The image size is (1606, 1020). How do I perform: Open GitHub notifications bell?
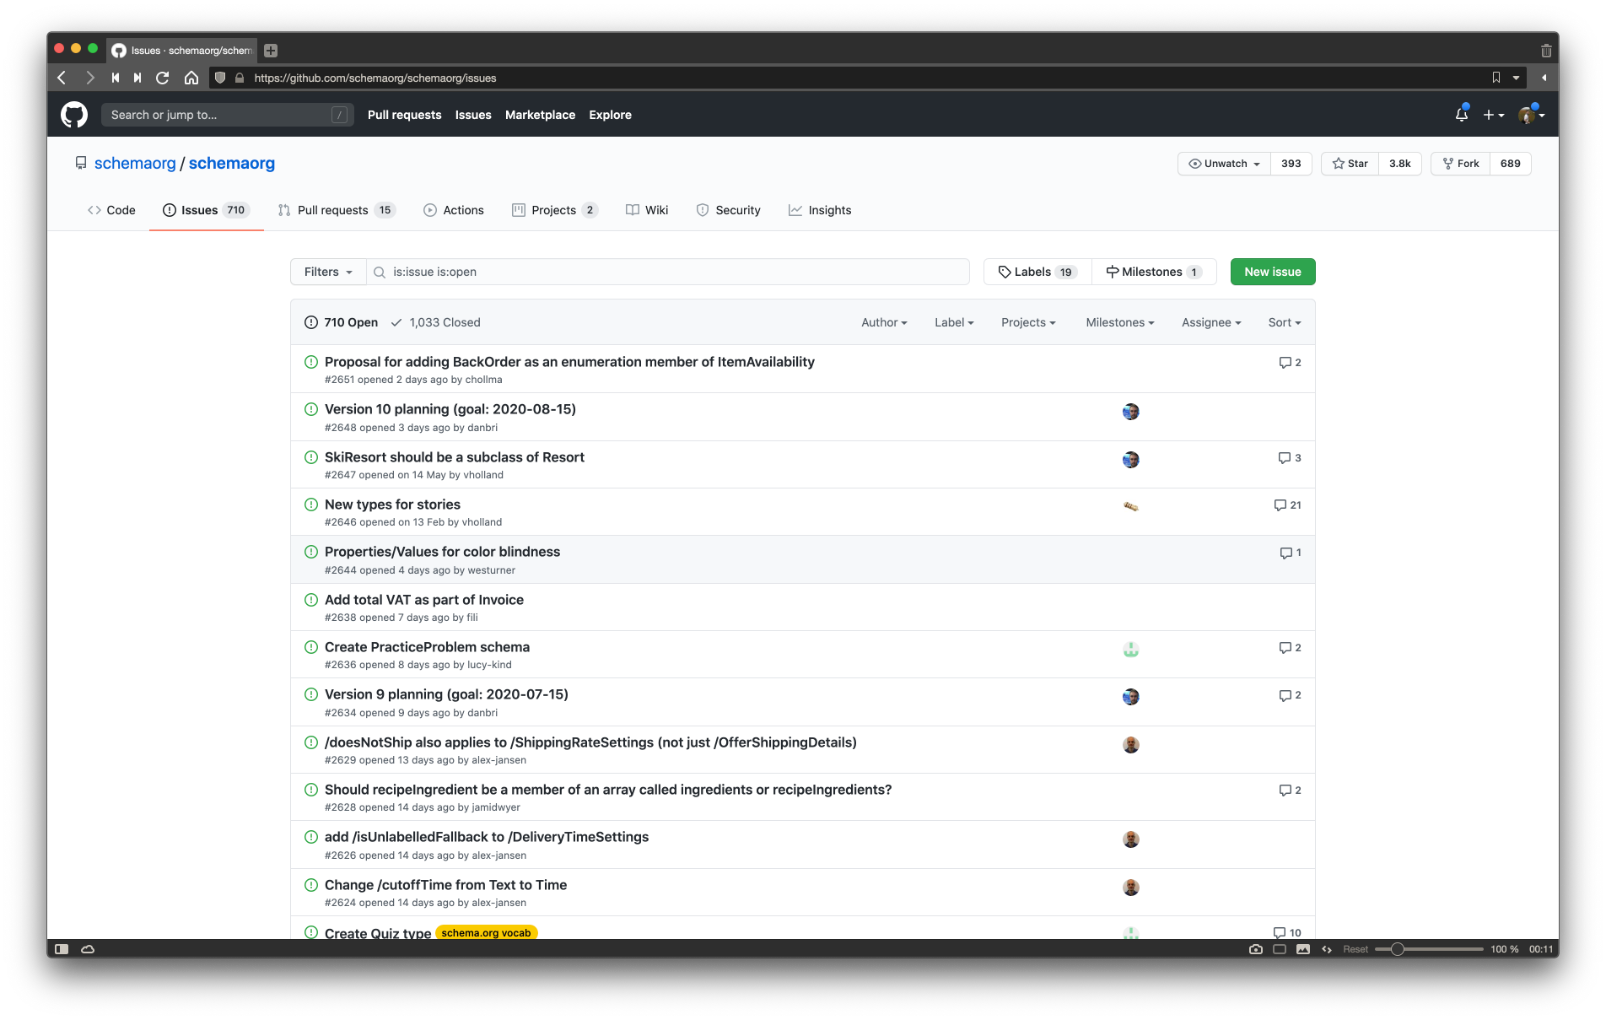coord(1462,115)
